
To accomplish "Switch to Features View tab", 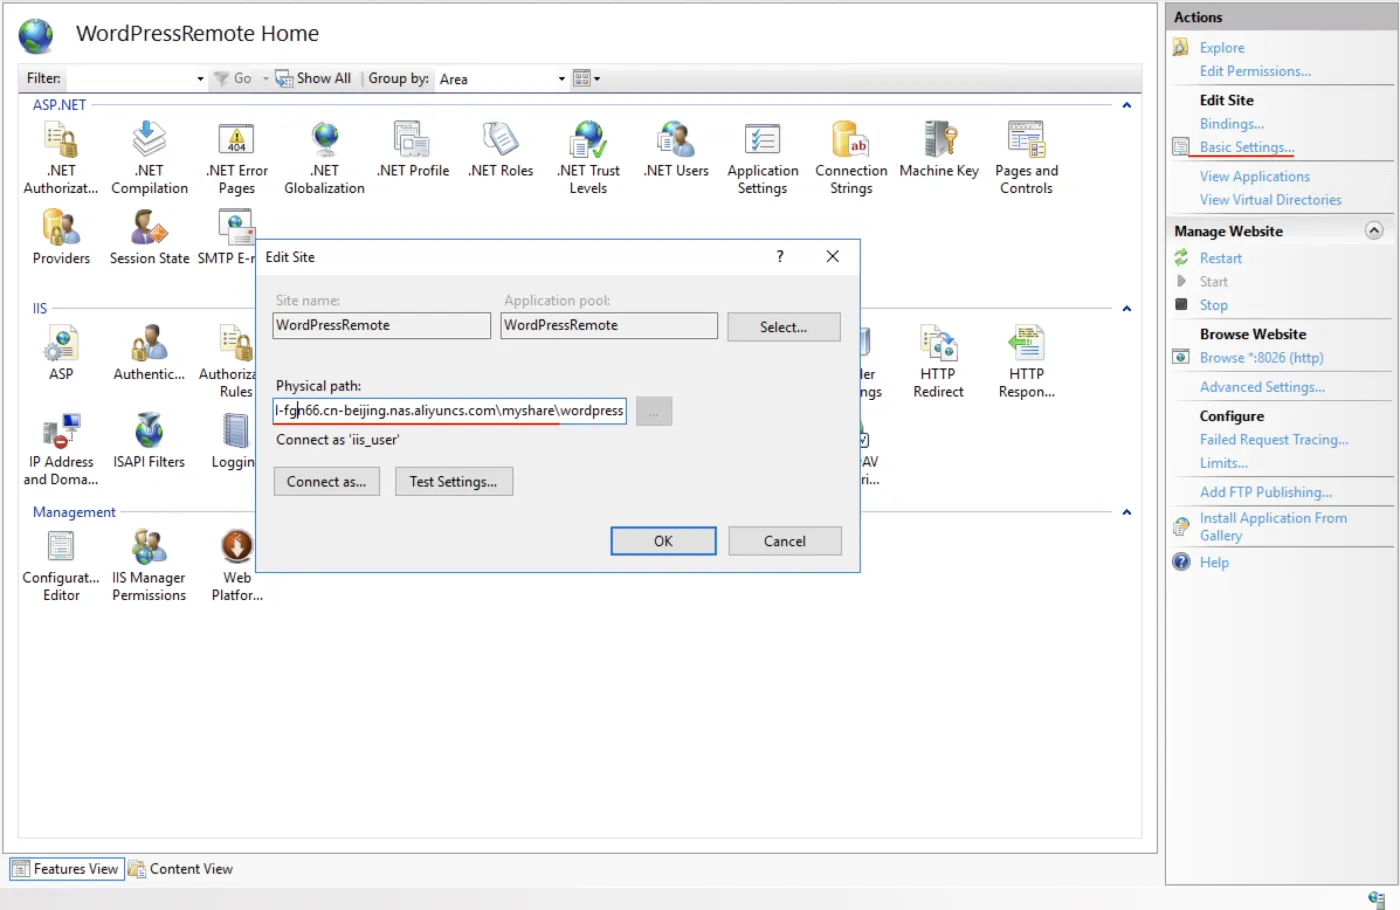I will click(67, 869).
